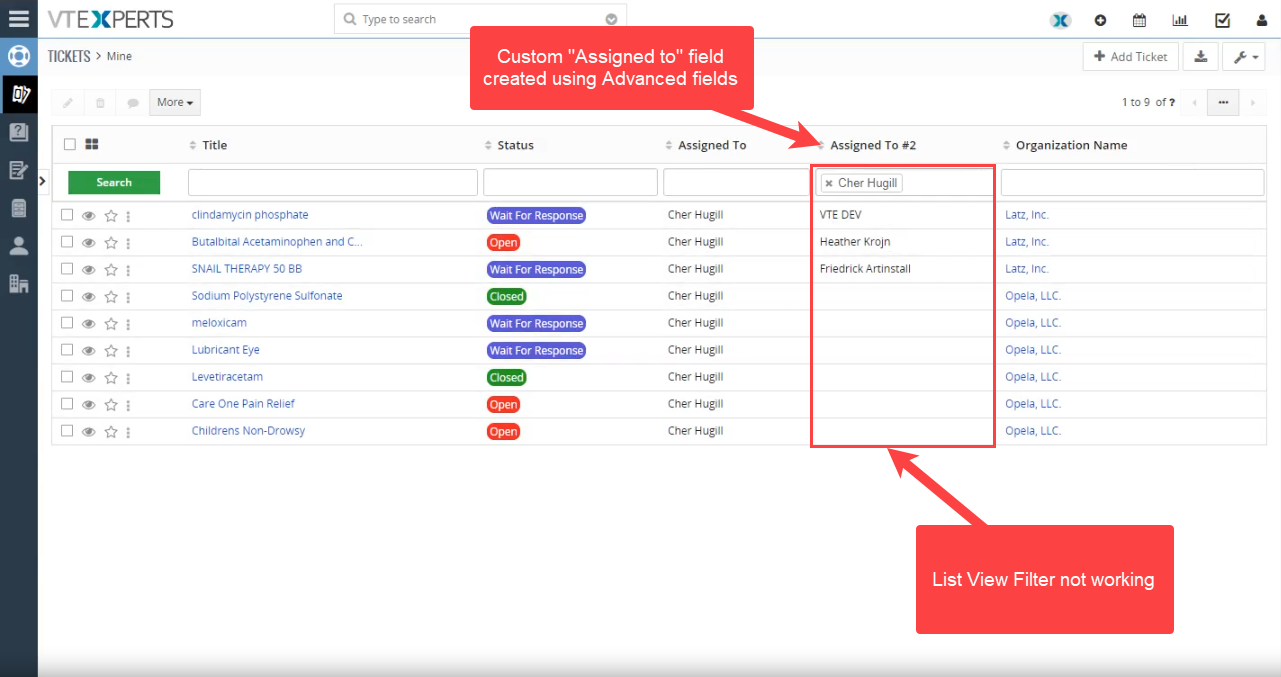Click the Mine list breadcrumb
Viewport: 1281px width, 677px height.
(x=119, y=56)
